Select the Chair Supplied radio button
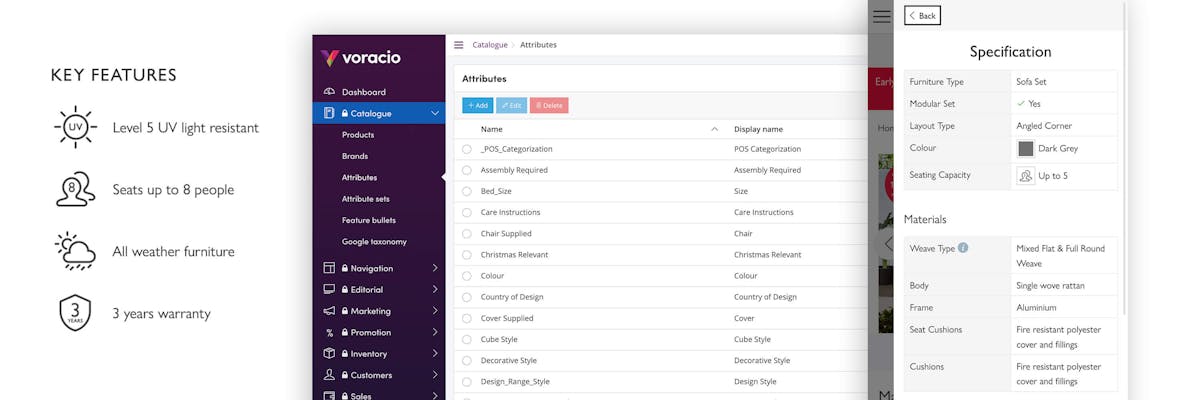 (x=467, y=233)
